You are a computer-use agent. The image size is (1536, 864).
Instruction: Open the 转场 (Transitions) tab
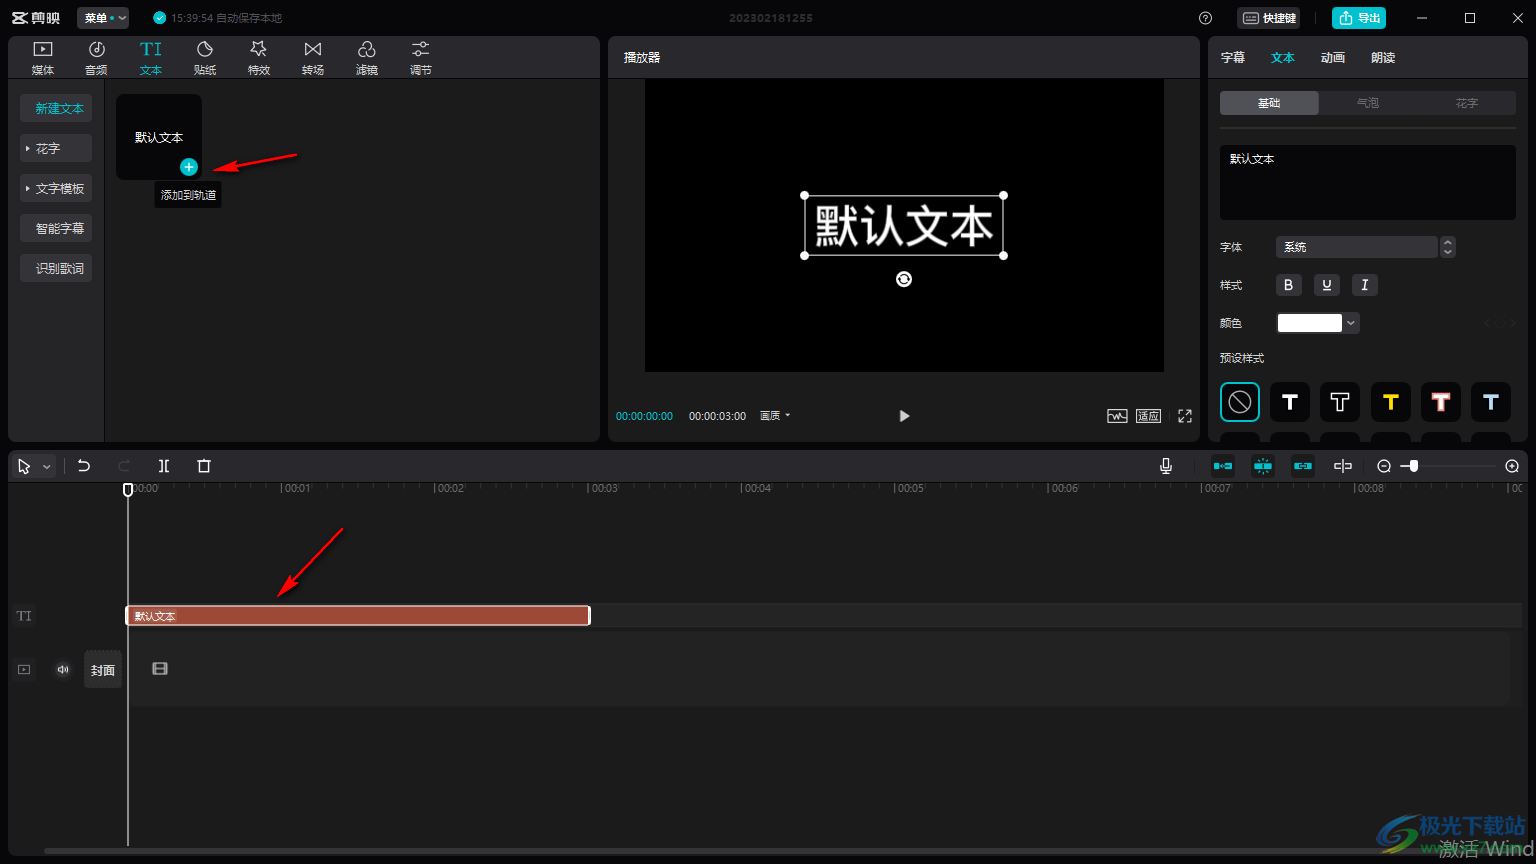(313, 58)
